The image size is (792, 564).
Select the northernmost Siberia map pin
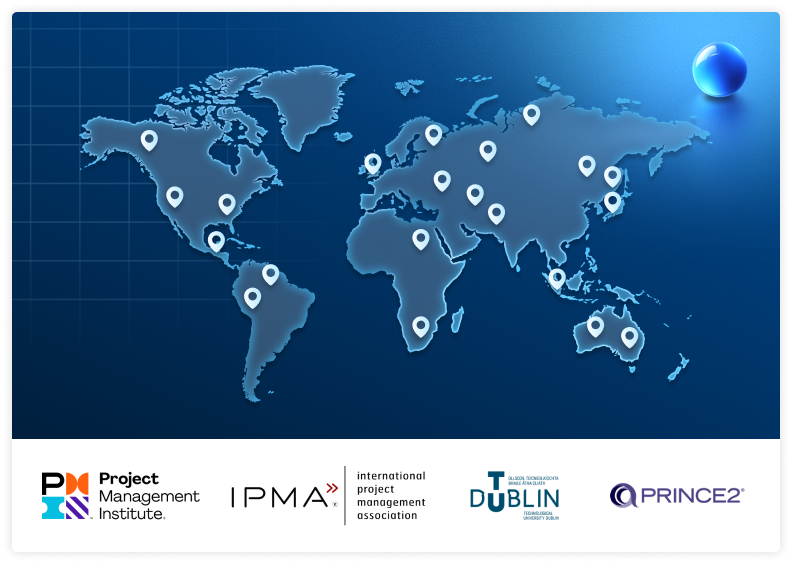pos(531,115)
